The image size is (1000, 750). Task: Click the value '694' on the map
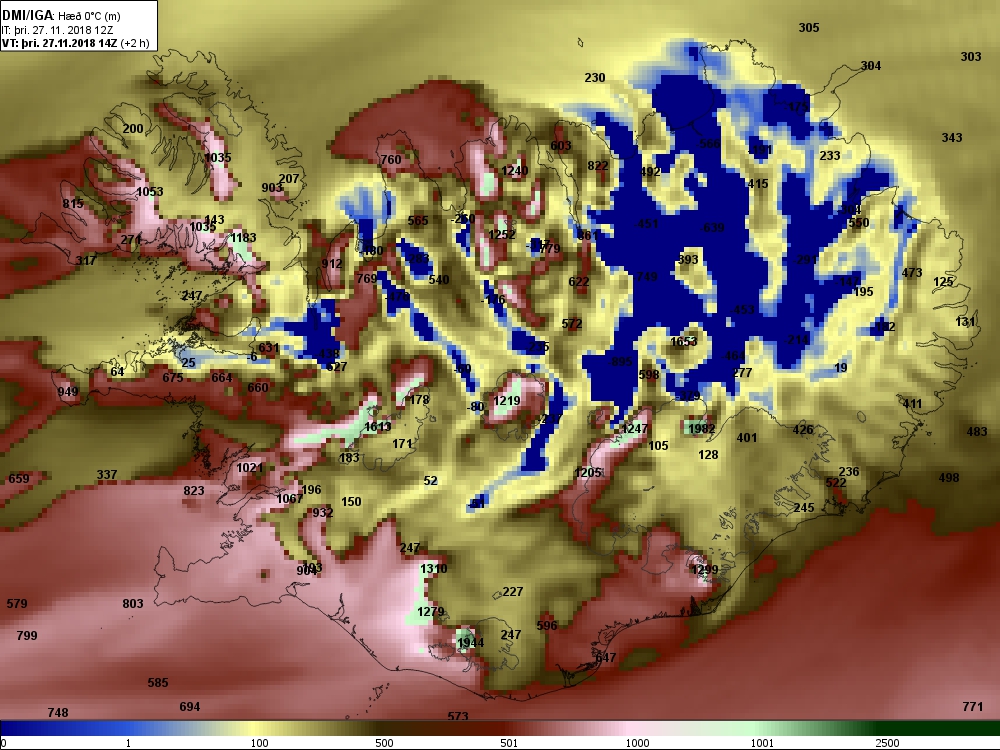(x=189, y=707)
